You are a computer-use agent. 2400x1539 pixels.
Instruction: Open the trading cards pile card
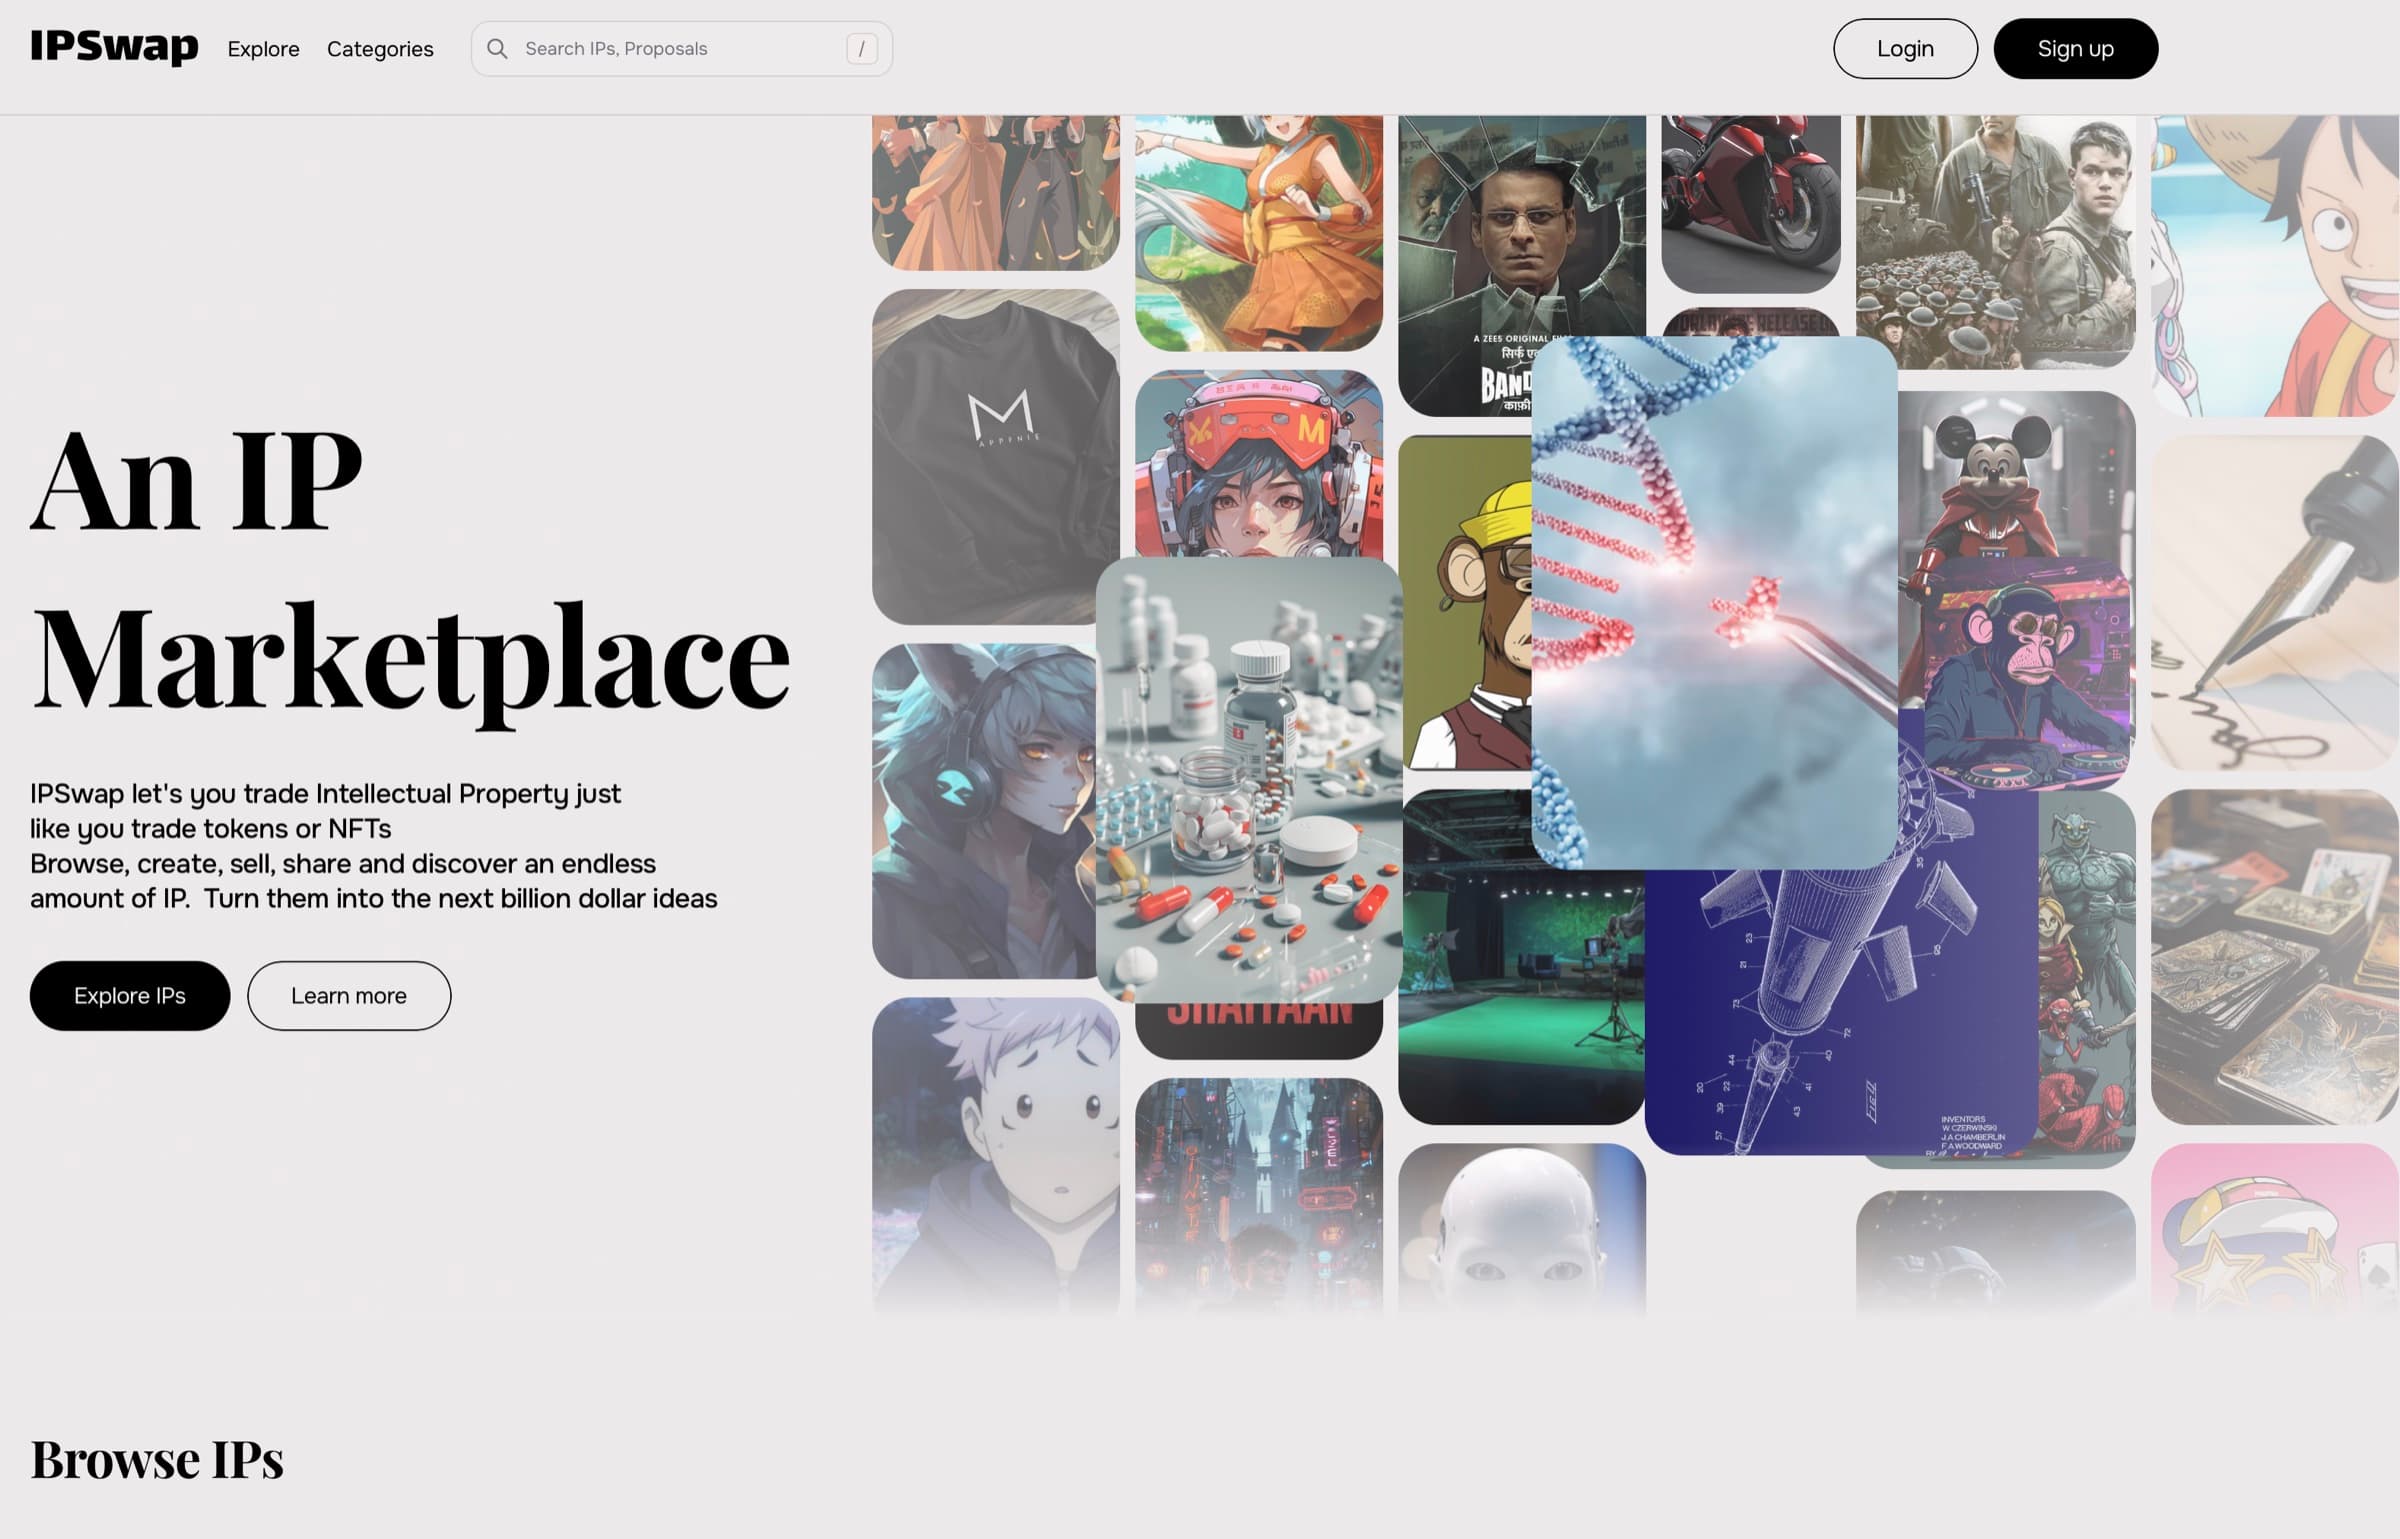[2275, 957]
